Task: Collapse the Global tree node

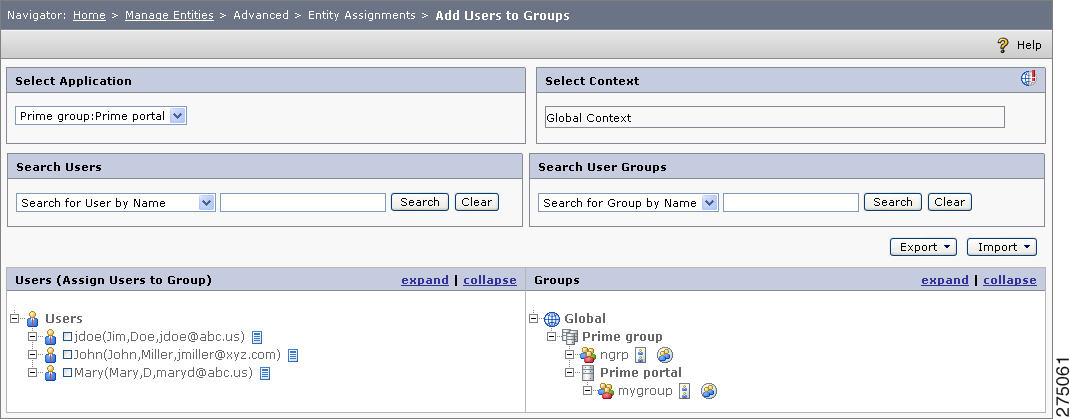Action: 534,318
